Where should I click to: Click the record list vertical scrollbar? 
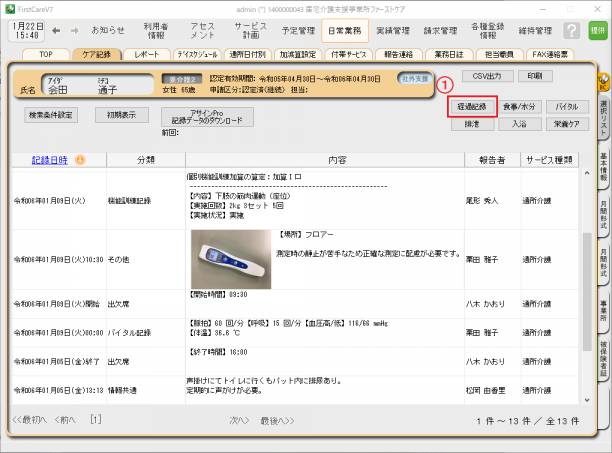coord(588,290)
